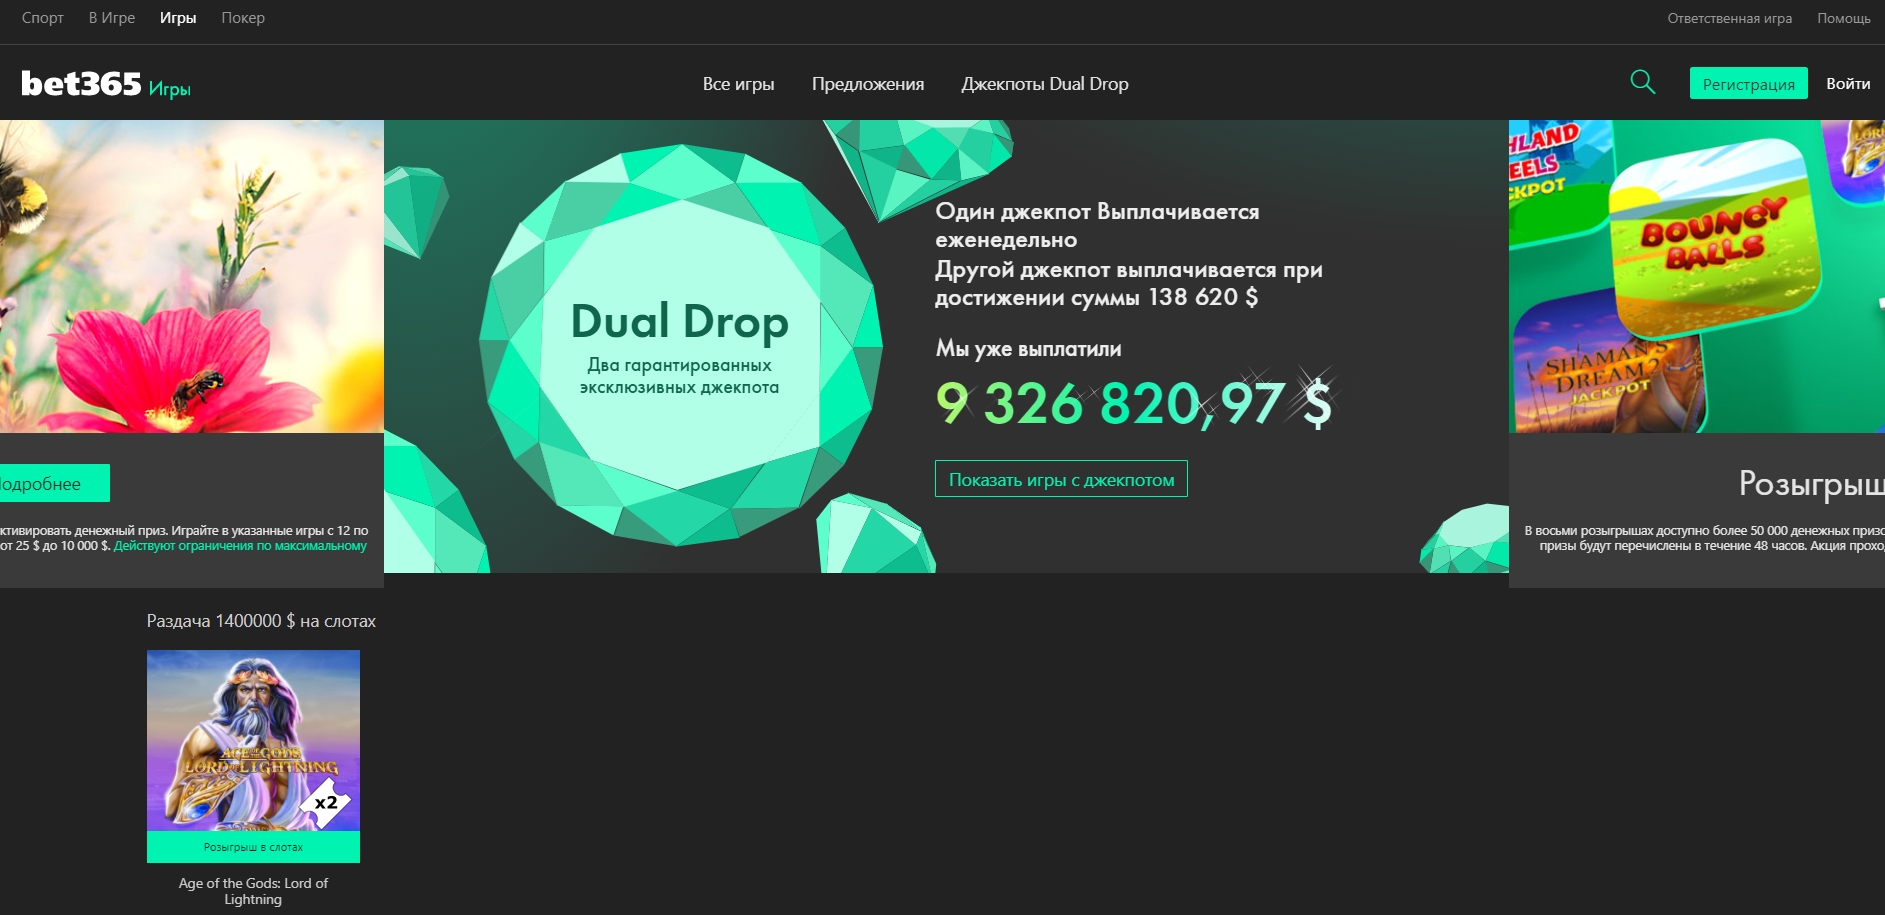
Task: Click the Мы уже выплатили text
Action: pyautogui.click(x=1028, y=349)
